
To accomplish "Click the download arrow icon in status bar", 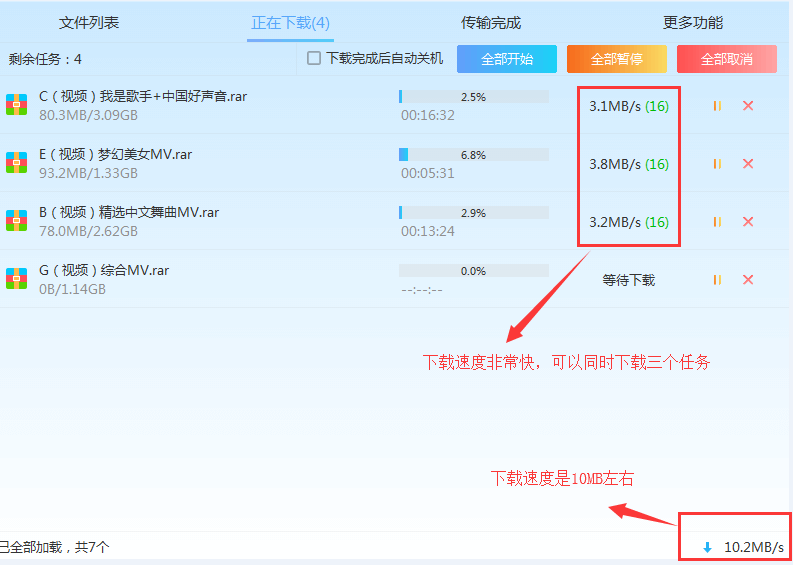I will click(x=708, y=547).
